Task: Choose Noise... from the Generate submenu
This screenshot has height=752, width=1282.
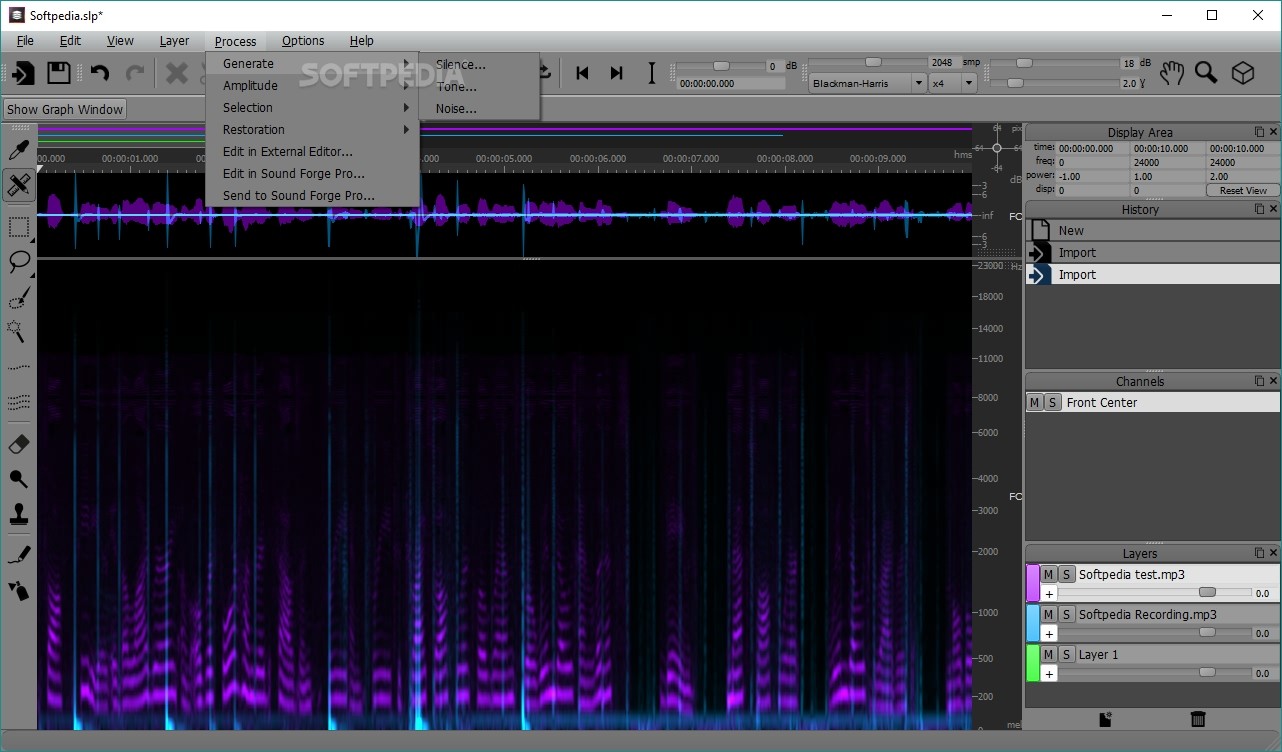Action: pyautogui.click(x=480, y=109)
